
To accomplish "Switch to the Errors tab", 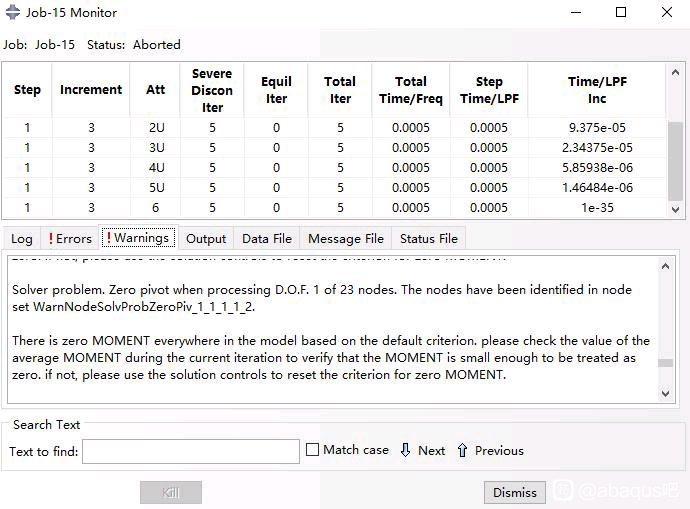I will [70, 239].
